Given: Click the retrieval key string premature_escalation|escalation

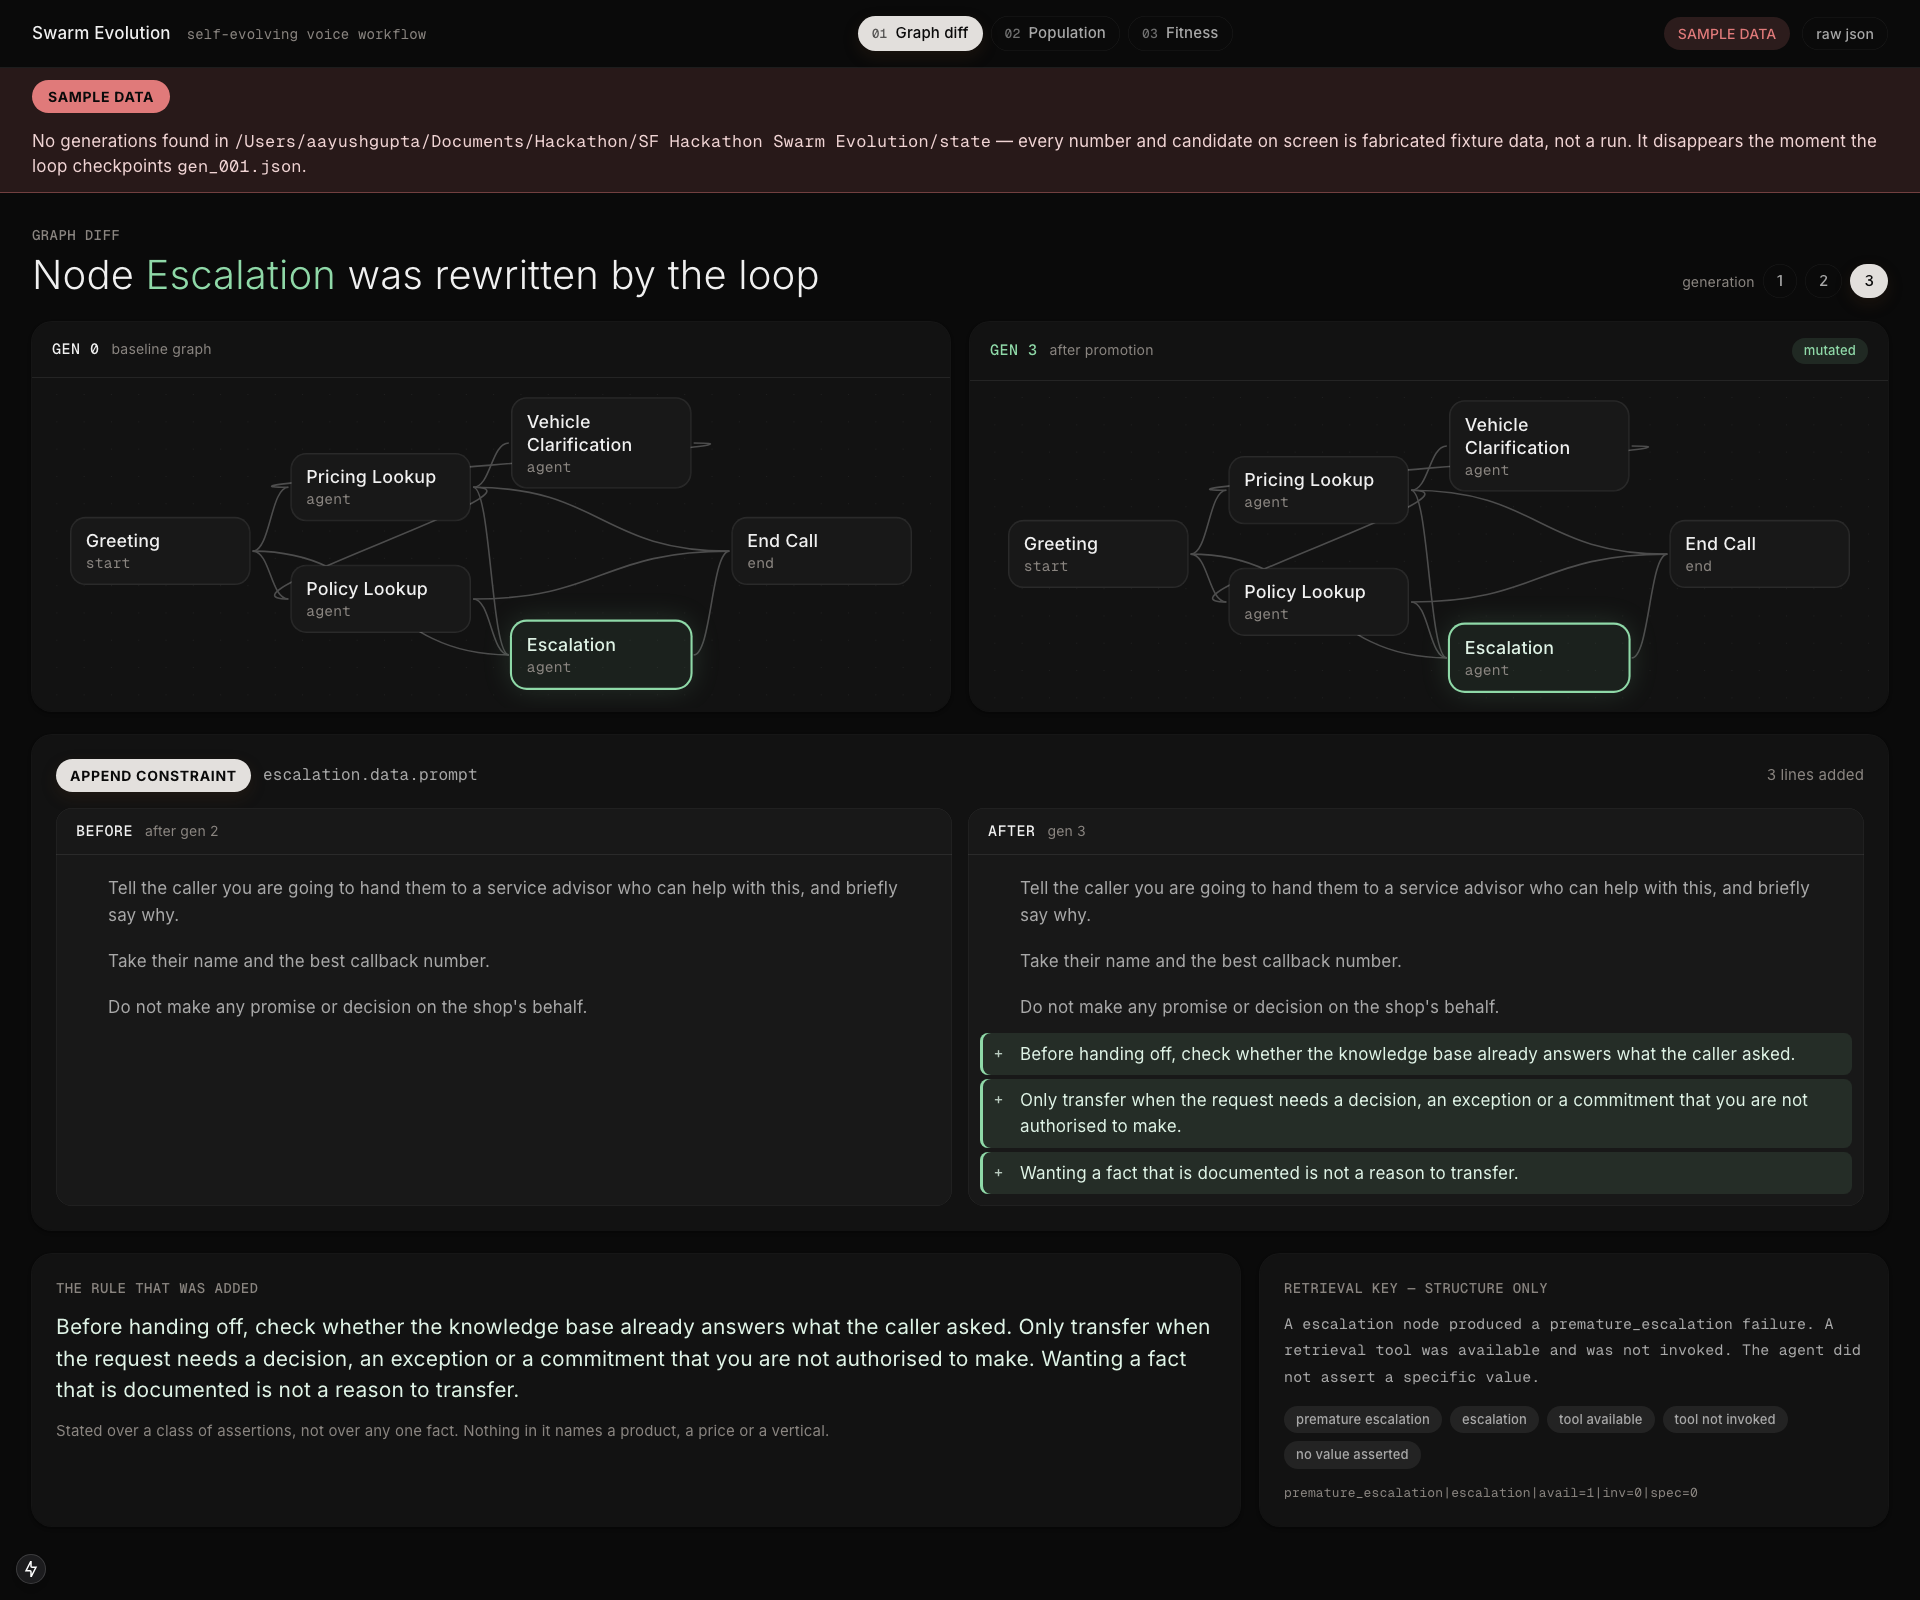Looking at the screenshot, I should 1490,1493.
